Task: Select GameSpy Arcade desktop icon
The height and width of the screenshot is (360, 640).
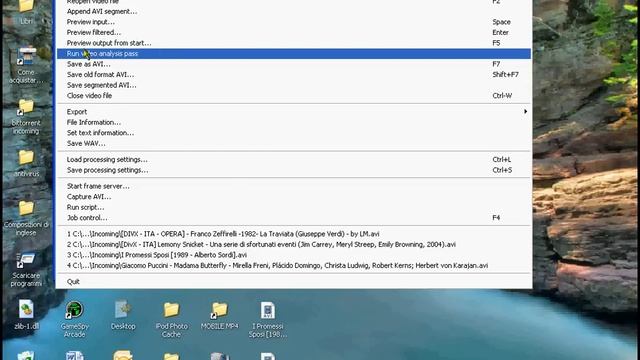Action: tap(74, 319)
